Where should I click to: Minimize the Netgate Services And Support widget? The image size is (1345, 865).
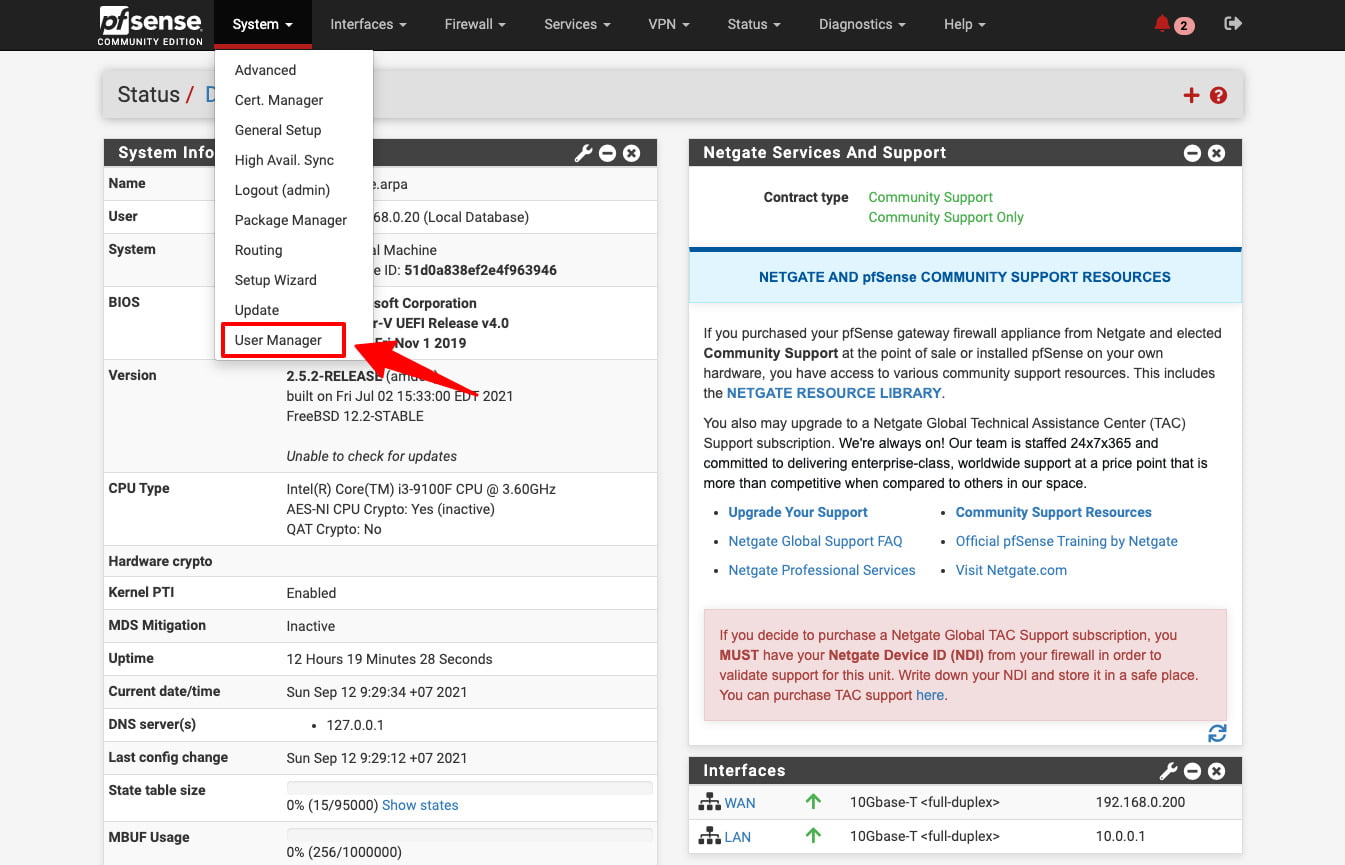tap(1192, 153)
